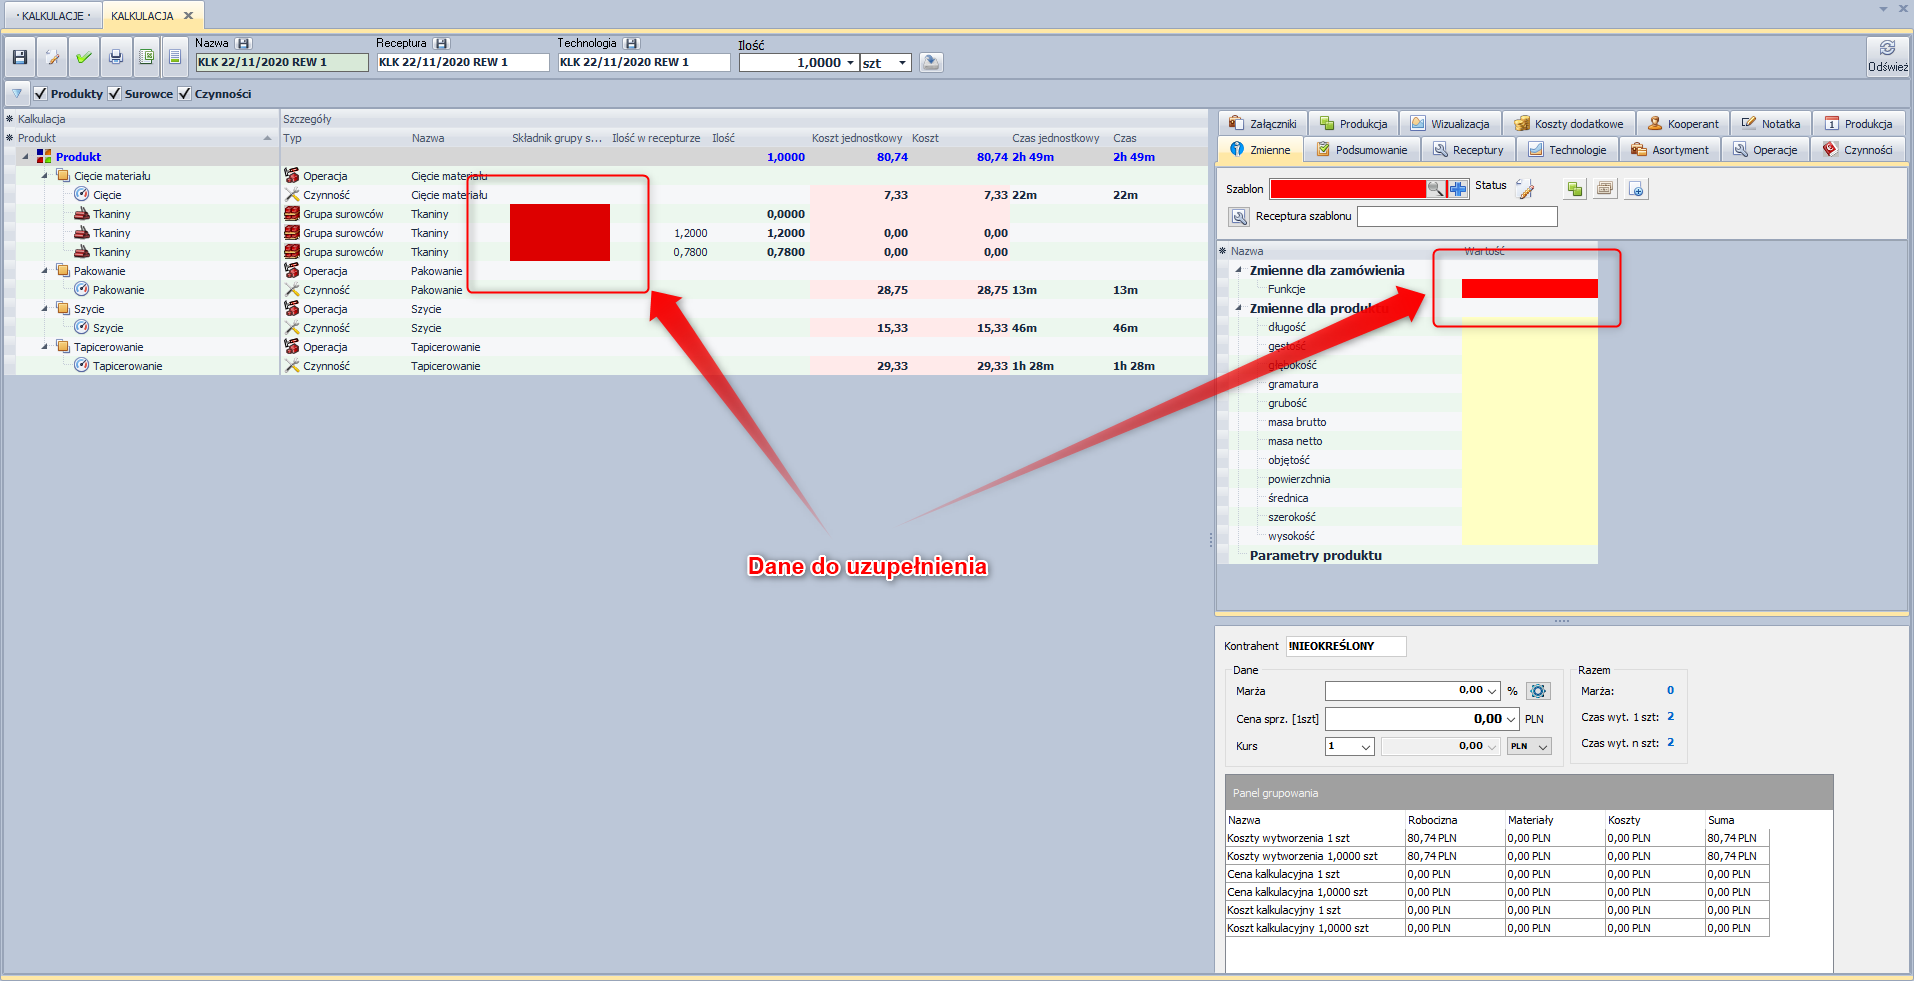Click the filter funnel icon
The image size is (1914, 981).
tap(17, 94)
